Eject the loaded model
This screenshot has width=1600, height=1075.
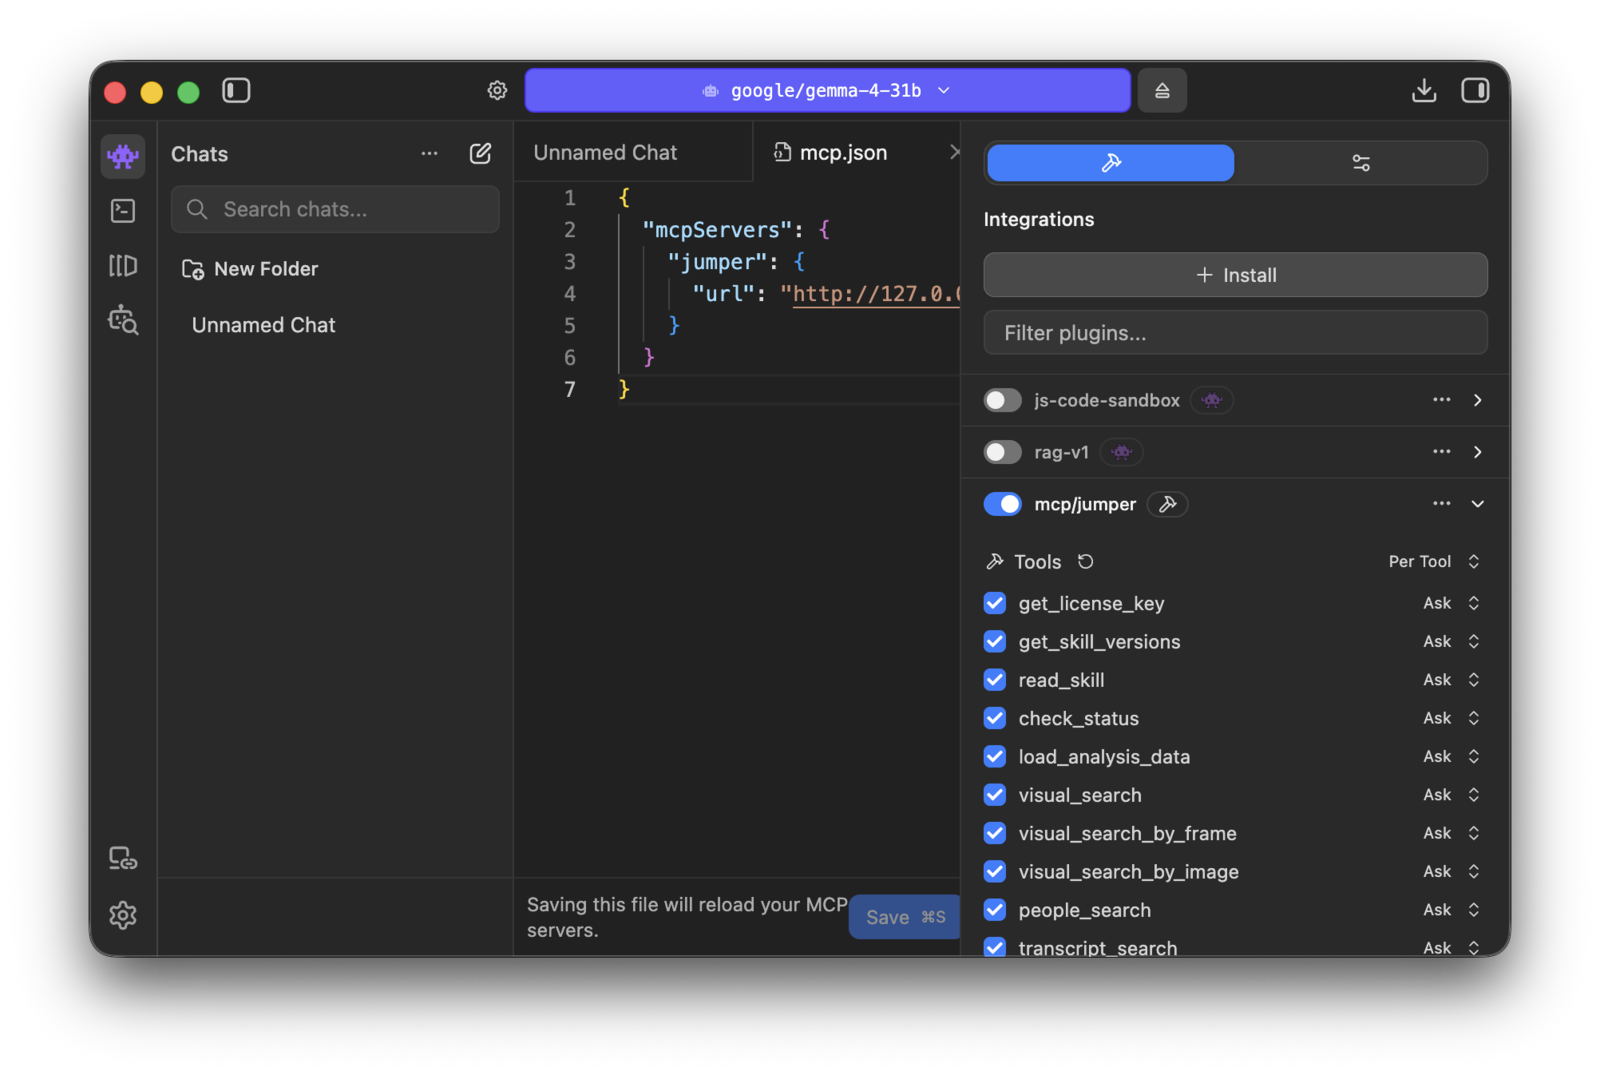1162,91
